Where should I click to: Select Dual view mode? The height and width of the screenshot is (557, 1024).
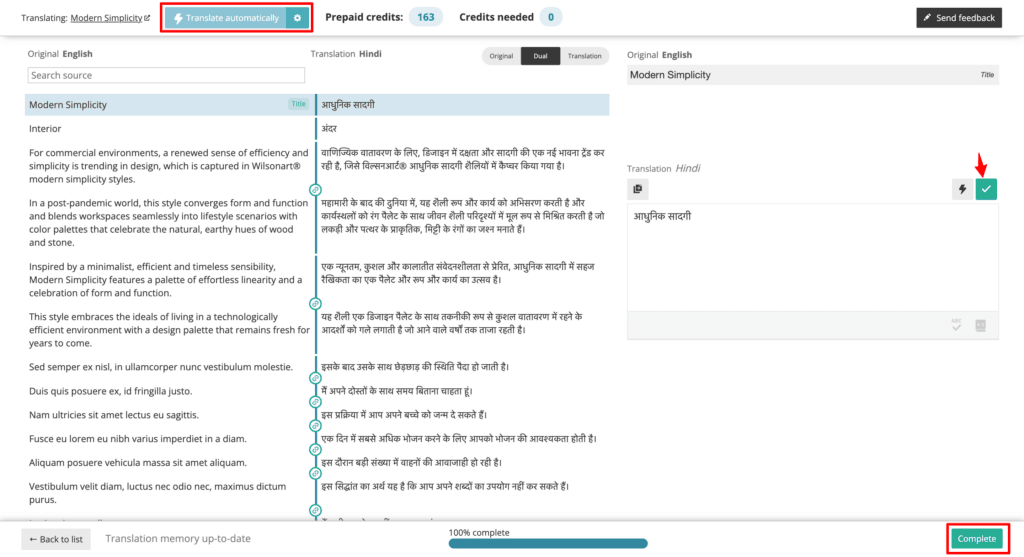pos(540,56)
